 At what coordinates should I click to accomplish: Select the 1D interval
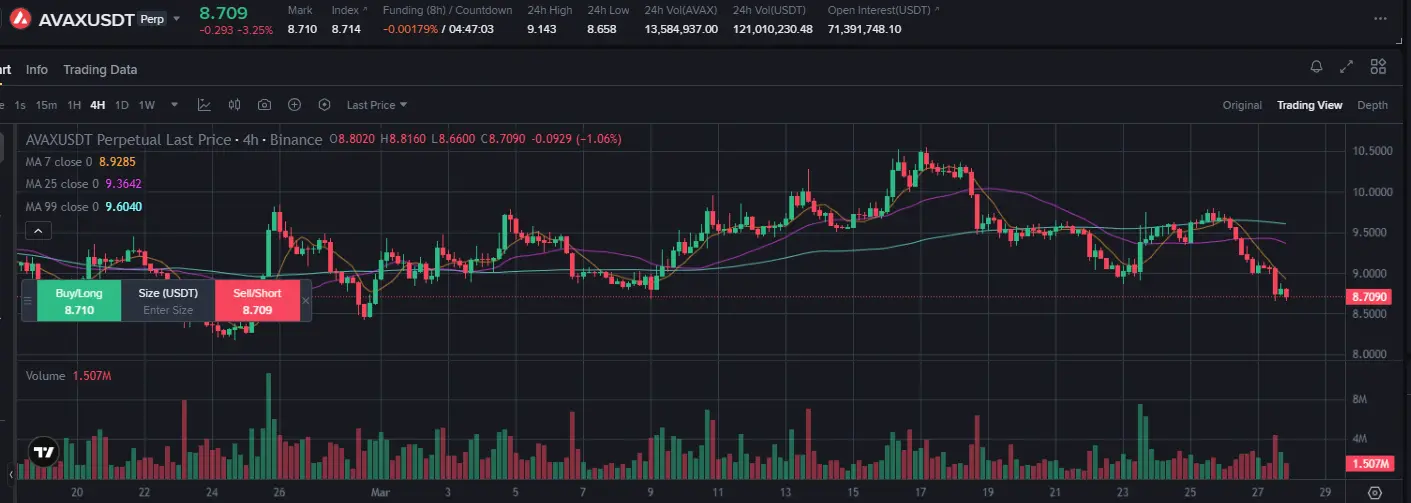tap(121, 105)
